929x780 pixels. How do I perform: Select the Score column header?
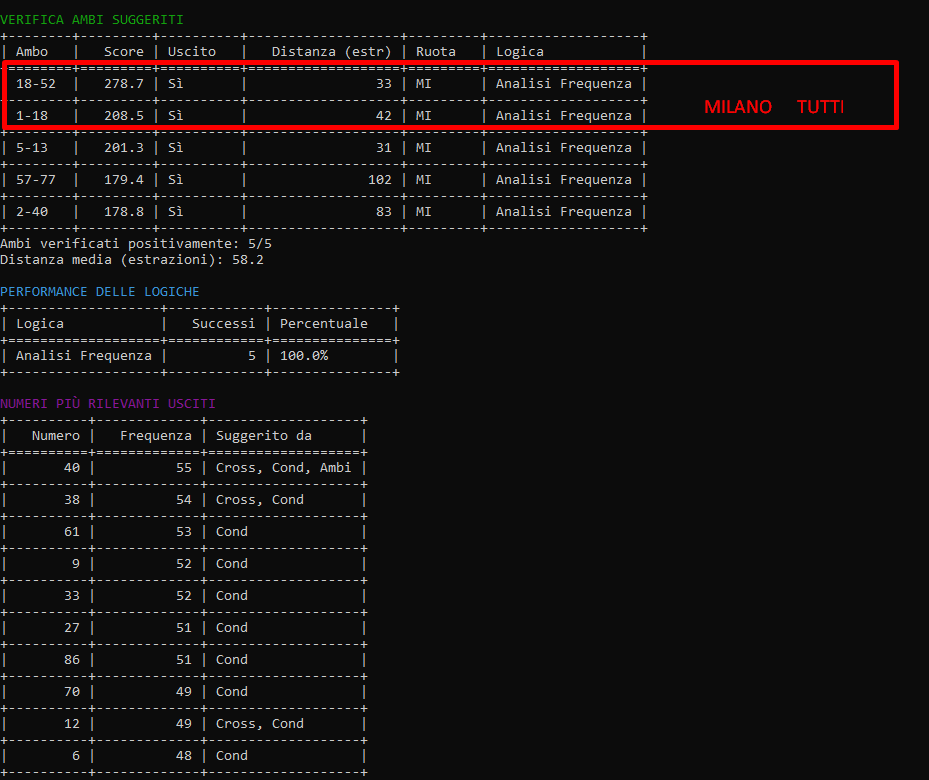tap(124, 52)
